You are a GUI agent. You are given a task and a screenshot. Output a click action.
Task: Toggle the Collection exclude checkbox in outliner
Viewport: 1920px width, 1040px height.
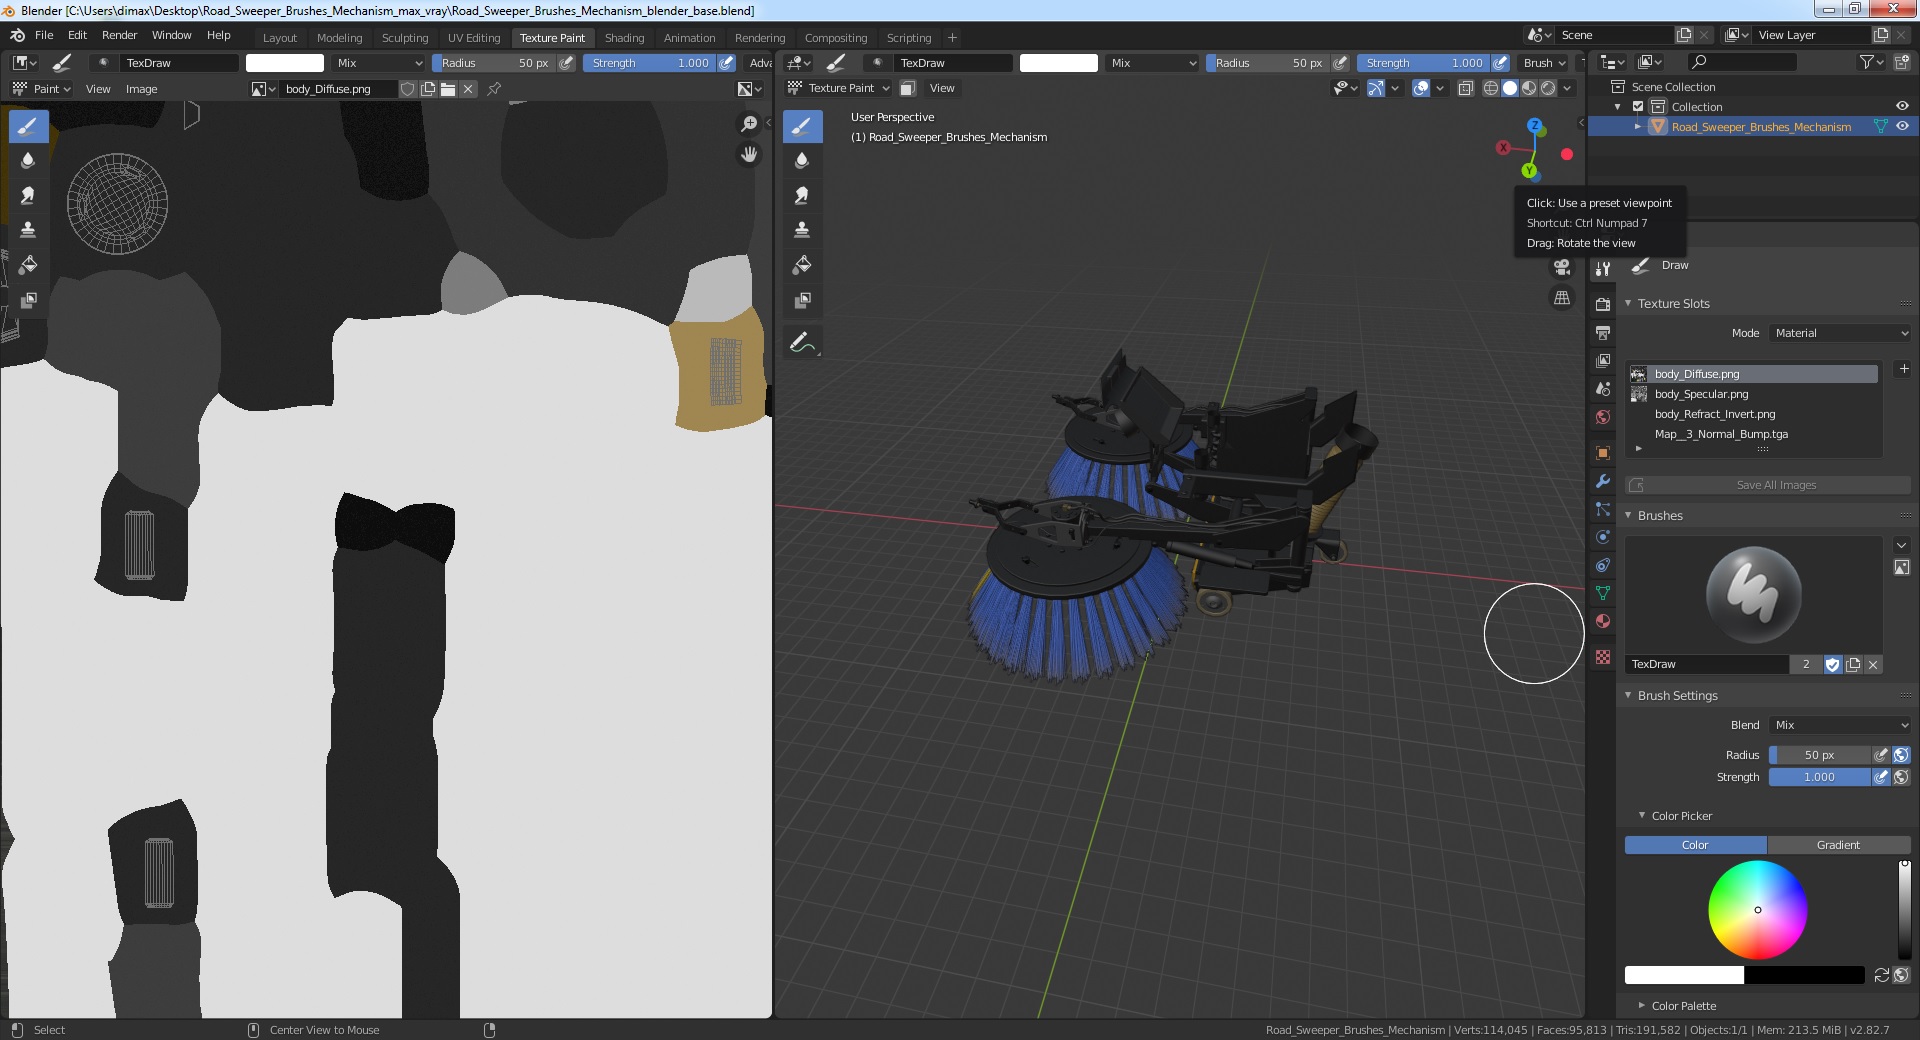(1638, 107)
